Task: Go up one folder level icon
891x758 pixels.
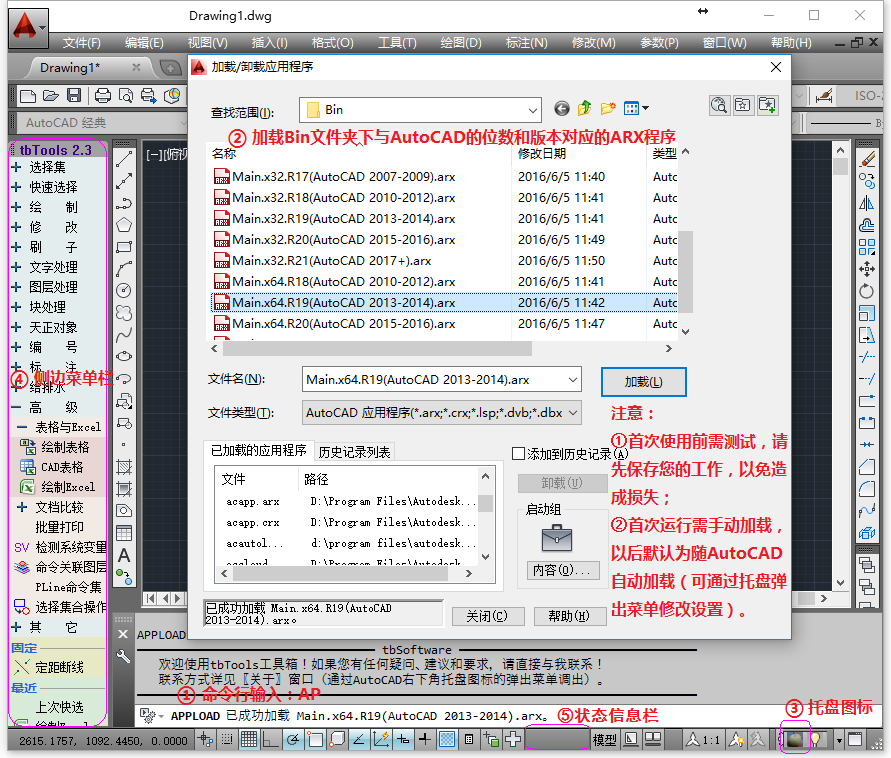Action: (584, 108)
